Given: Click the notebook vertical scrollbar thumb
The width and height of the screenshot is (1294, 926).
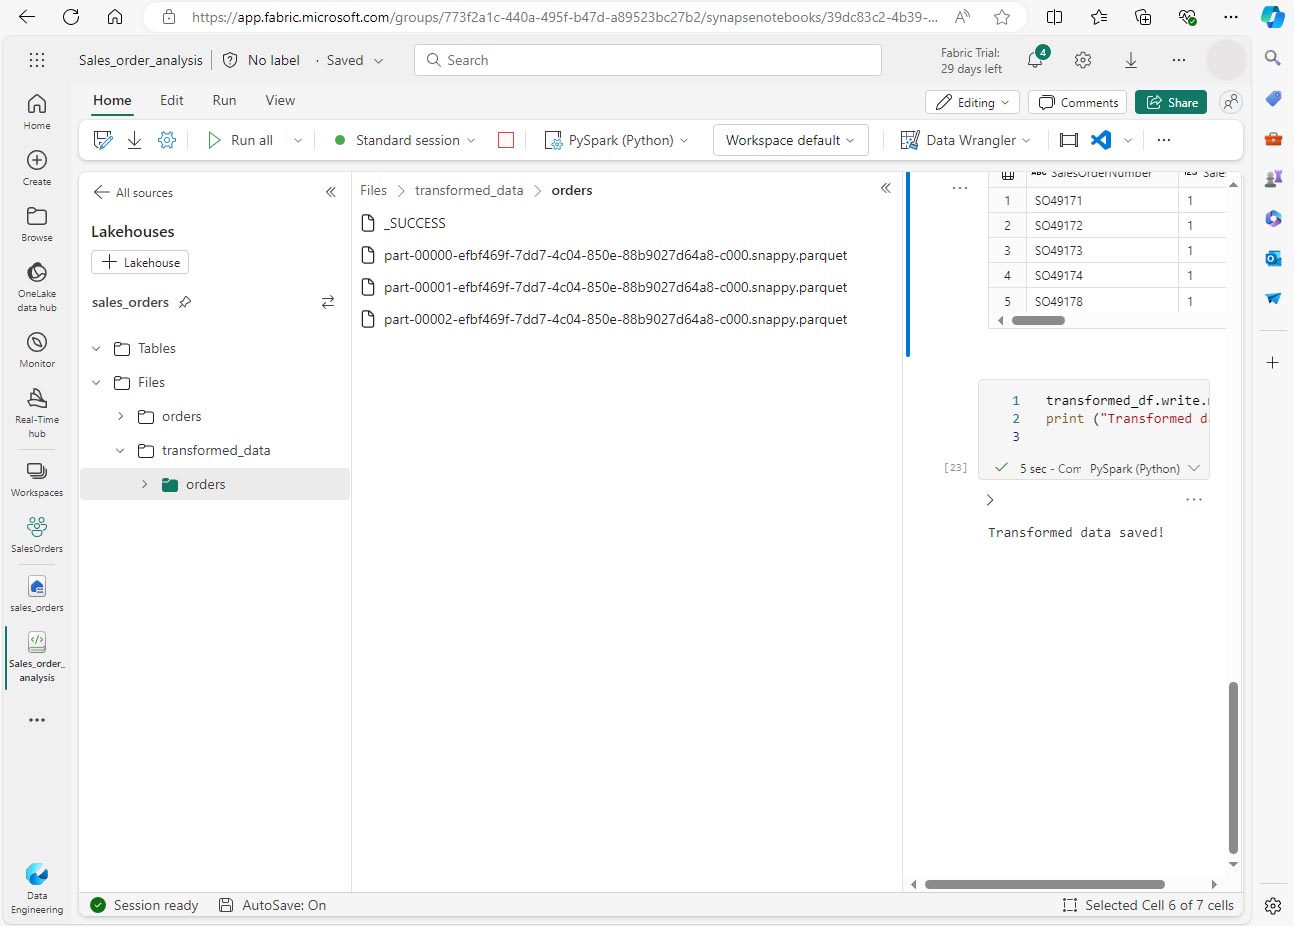Looking at the screenshot, I should [1233, 768].
